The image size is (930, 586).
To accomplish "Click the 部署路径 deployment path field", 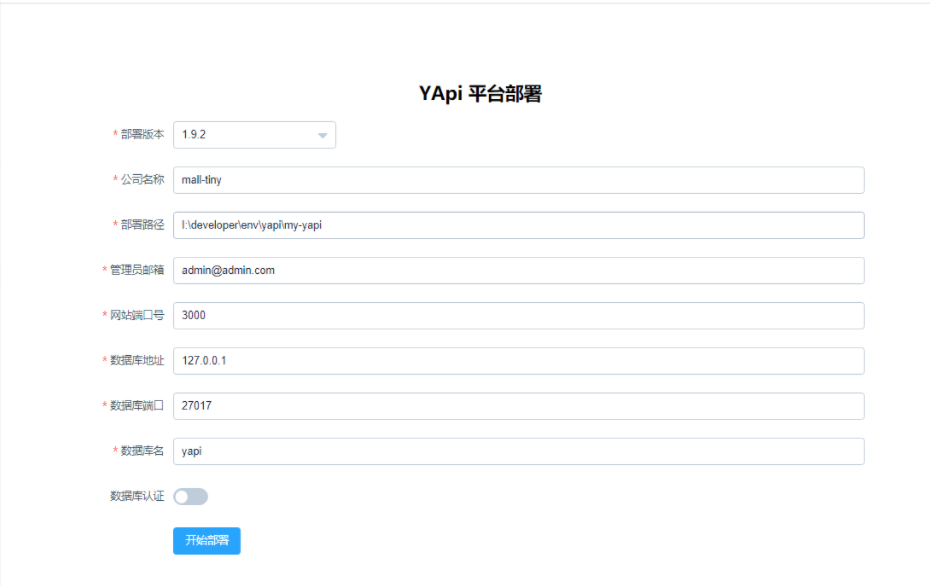I will 518,225.
